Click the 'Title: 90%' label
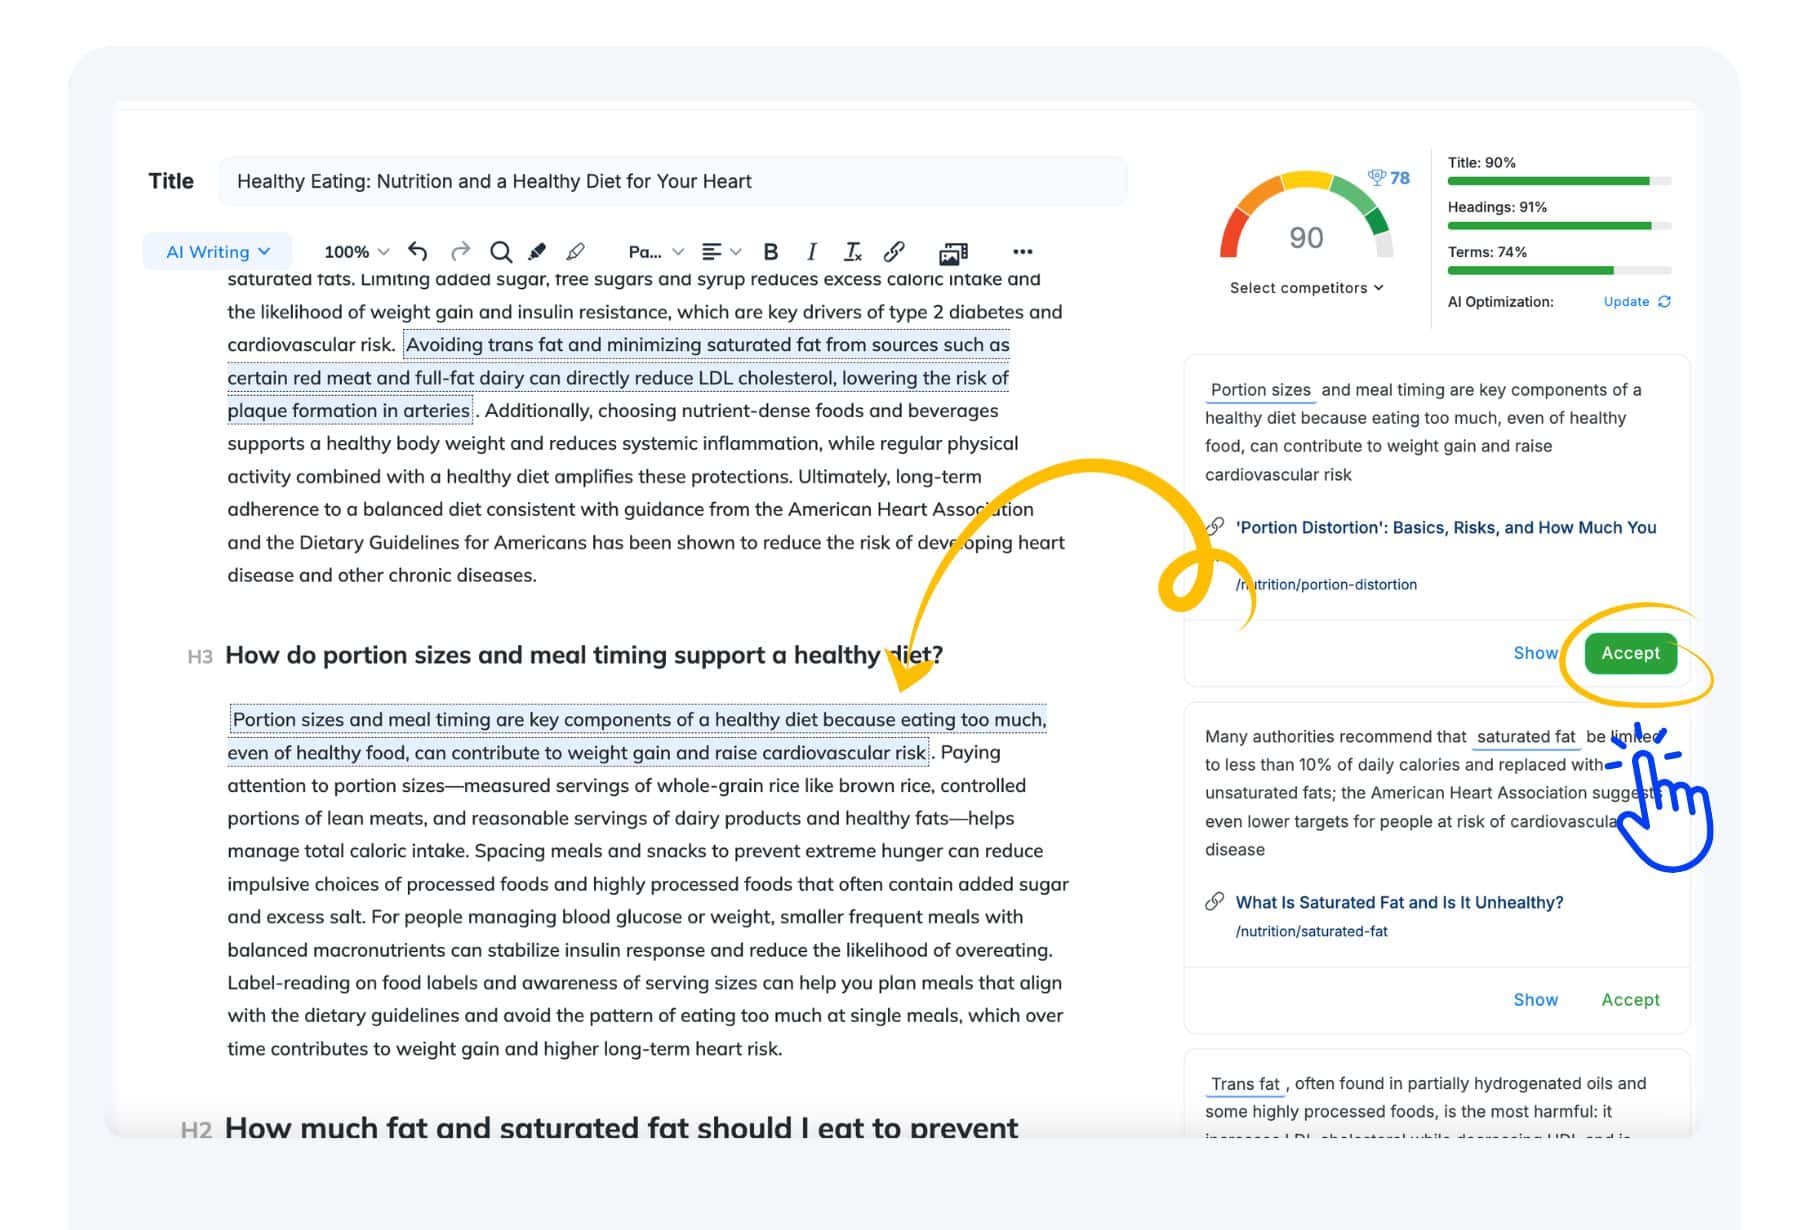 pyautogui.click(x=1481, y=162)
